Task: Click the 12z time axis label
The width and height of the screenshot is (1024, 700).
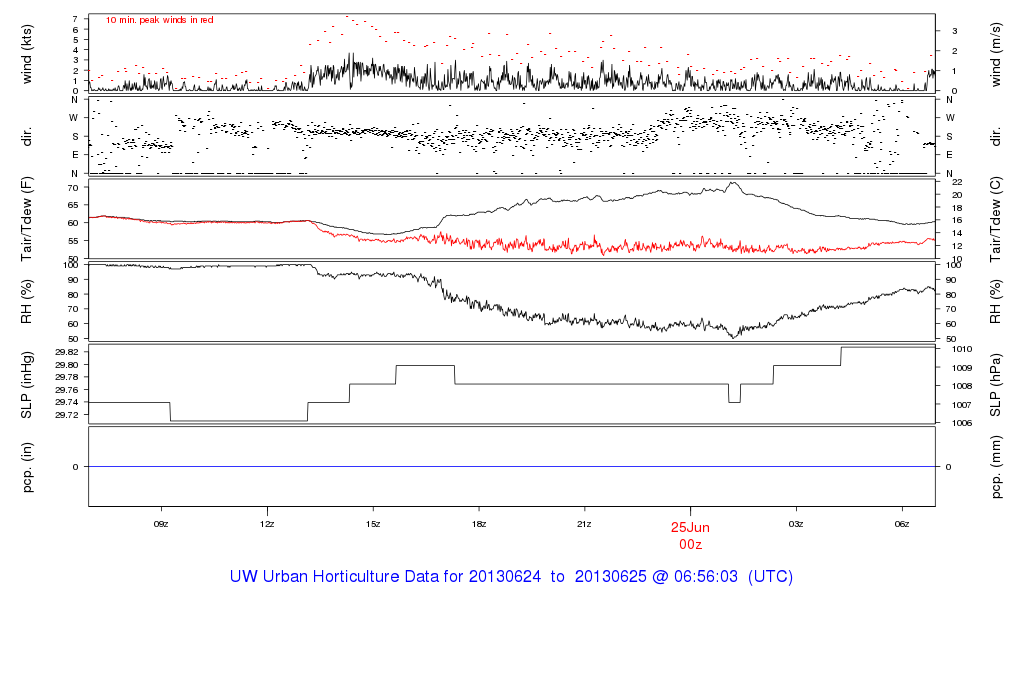Action: tap(267, 524)
